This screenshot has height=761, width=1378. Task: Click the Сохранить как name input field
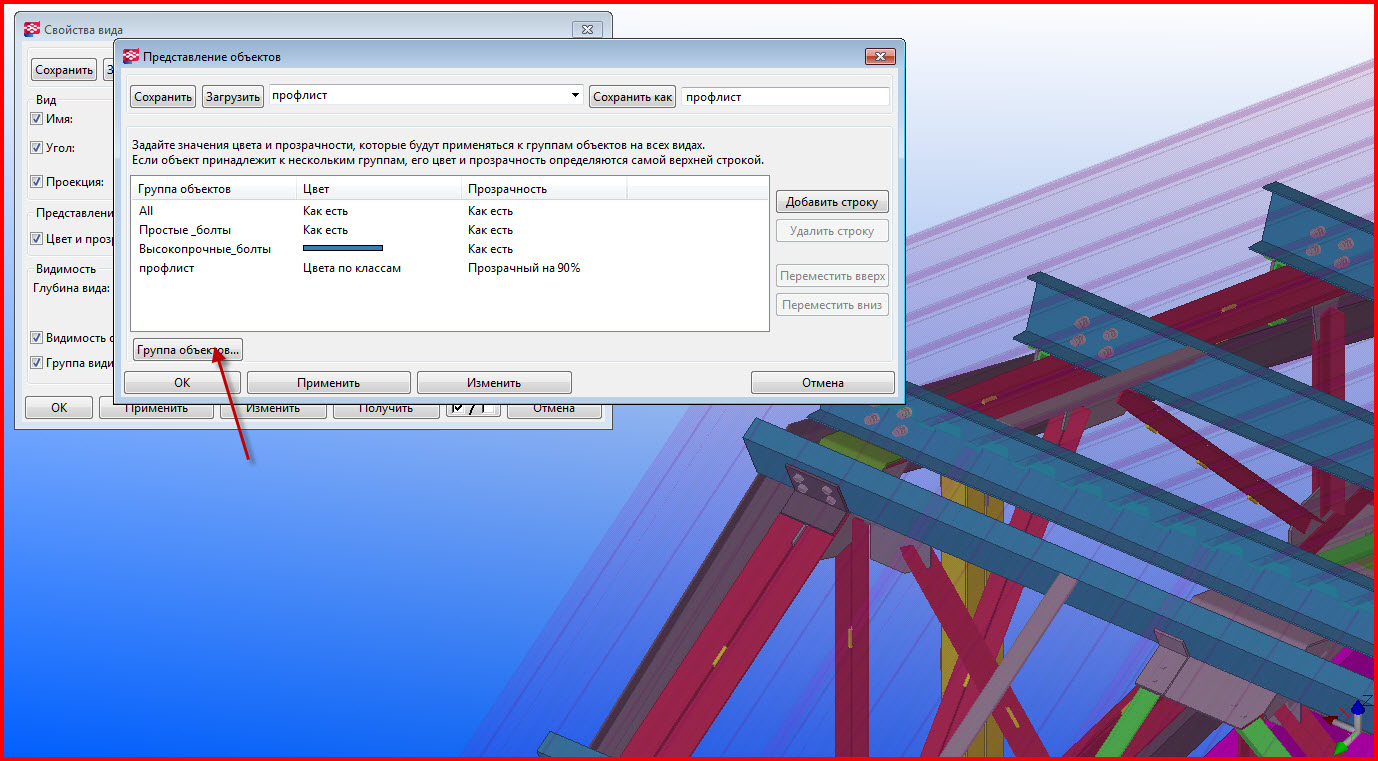coord(784,97)
